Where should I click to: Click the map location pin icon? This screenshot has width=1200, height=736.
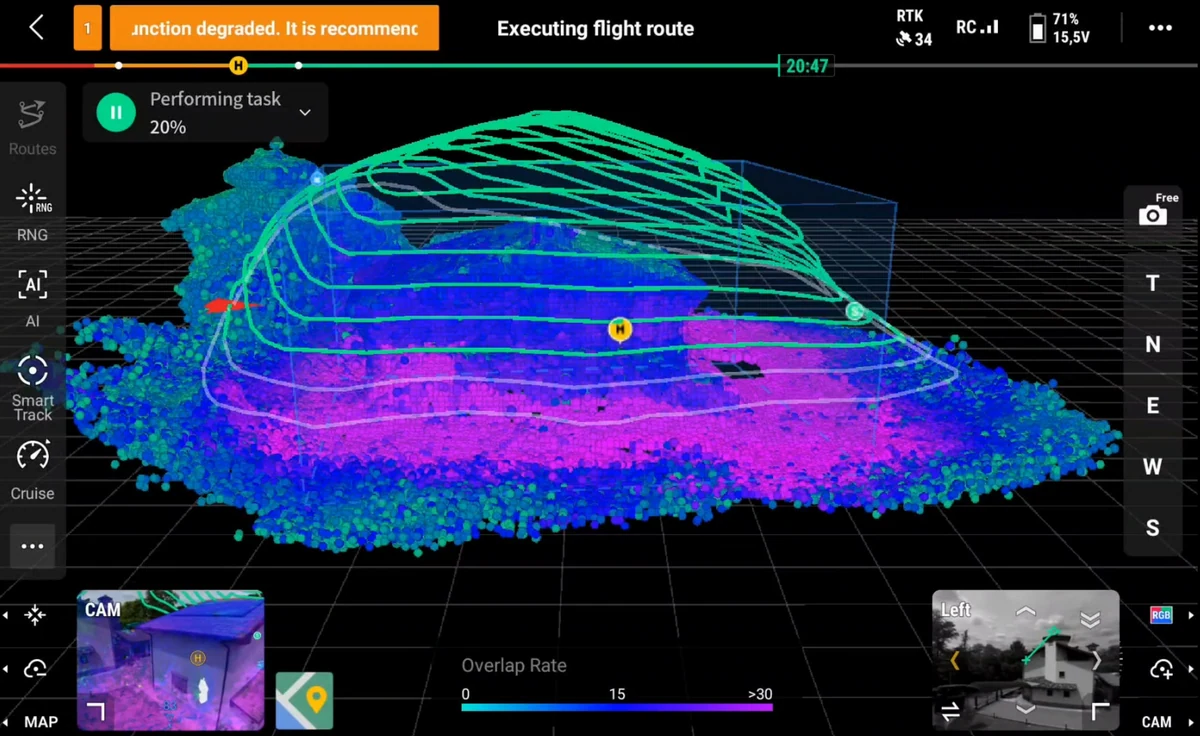[304, 700]
